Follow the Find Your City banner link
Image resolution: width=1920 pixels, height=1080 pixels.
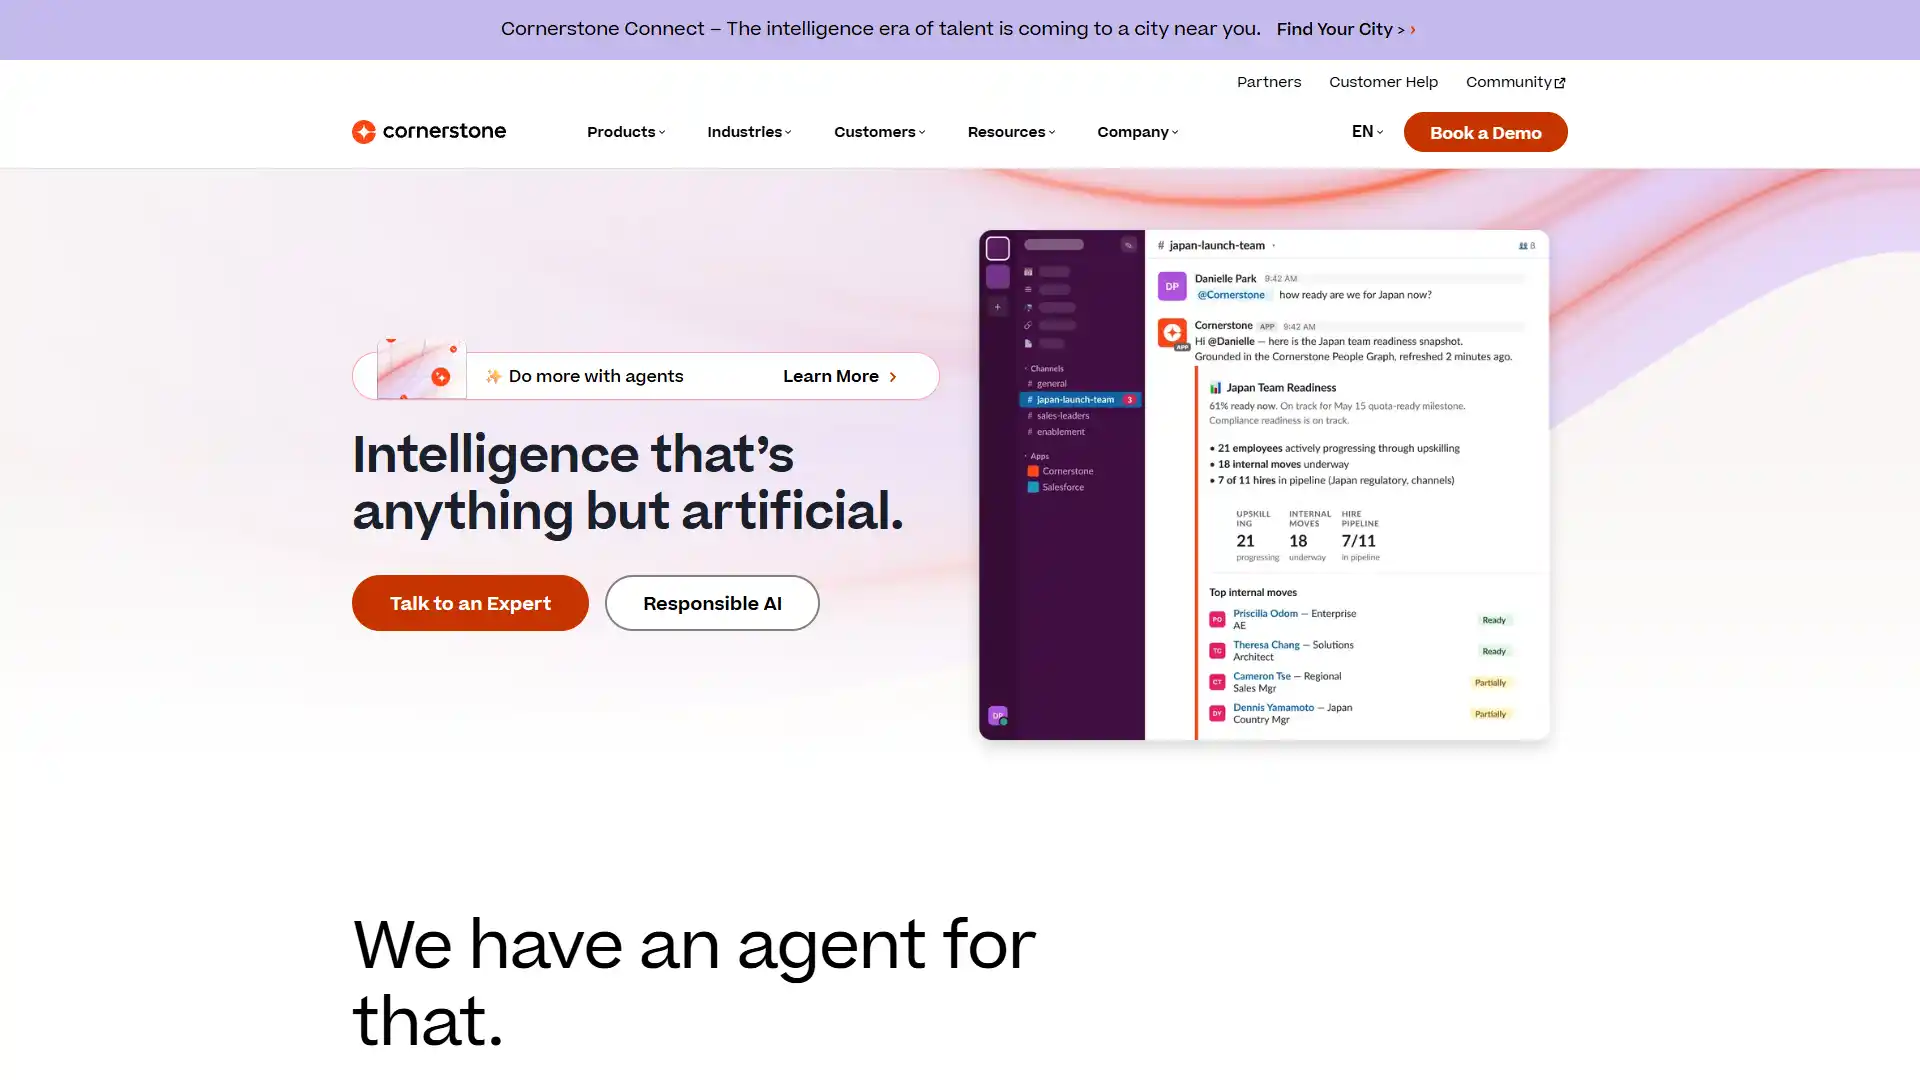click(x=1346, y=30)
